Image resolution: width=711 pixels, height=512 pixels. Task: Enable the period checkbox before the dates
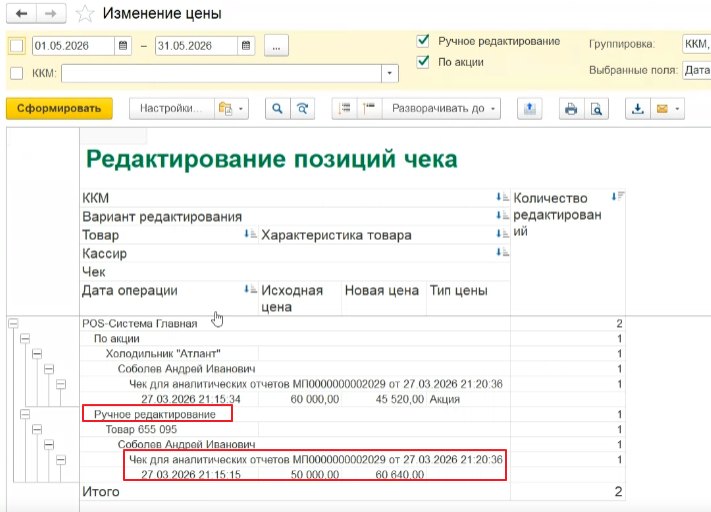(17, 46)
